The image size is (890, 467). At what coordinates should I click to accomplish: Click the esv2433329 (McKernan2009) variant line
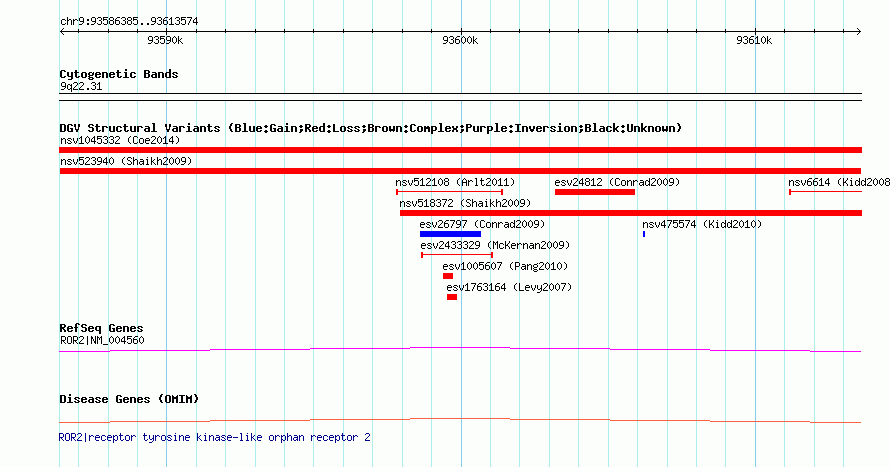click(x=457, y=255)
